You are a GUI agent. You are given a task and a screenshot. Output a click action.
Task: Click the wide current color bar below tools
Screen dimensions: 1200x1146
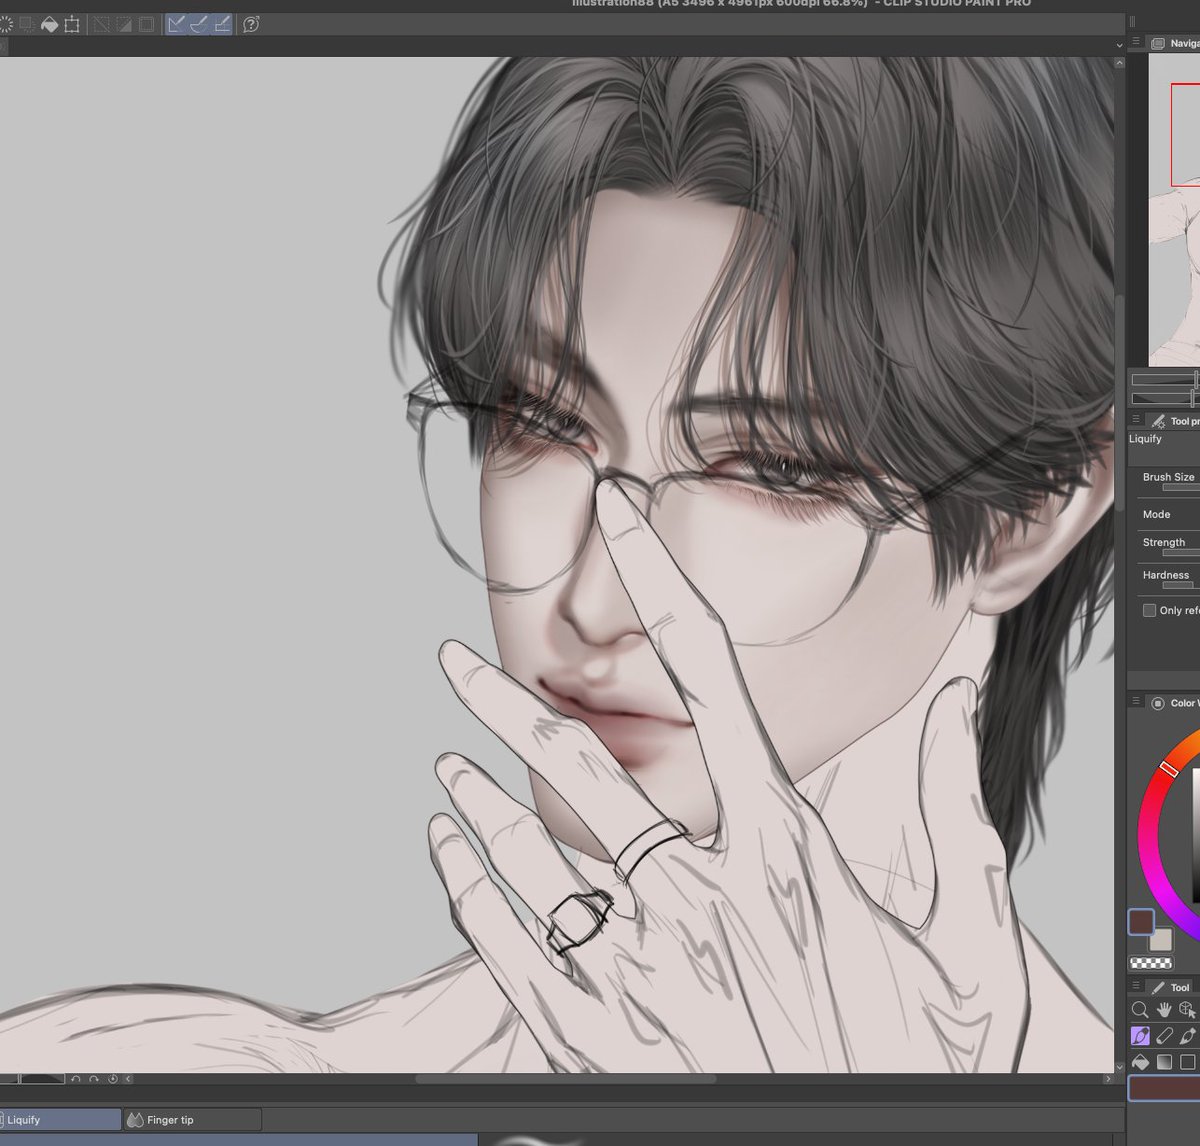pos(1164,1088)
